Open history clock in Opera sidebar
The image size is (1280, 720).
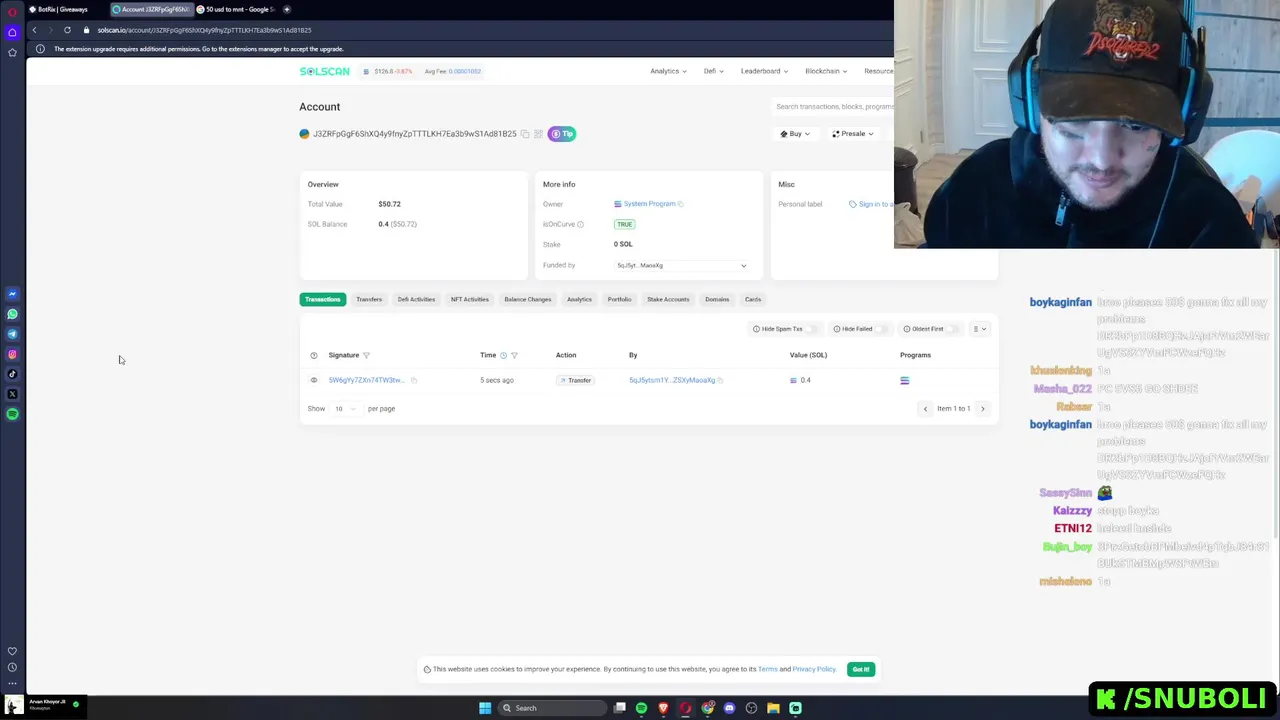coord(12,667)
